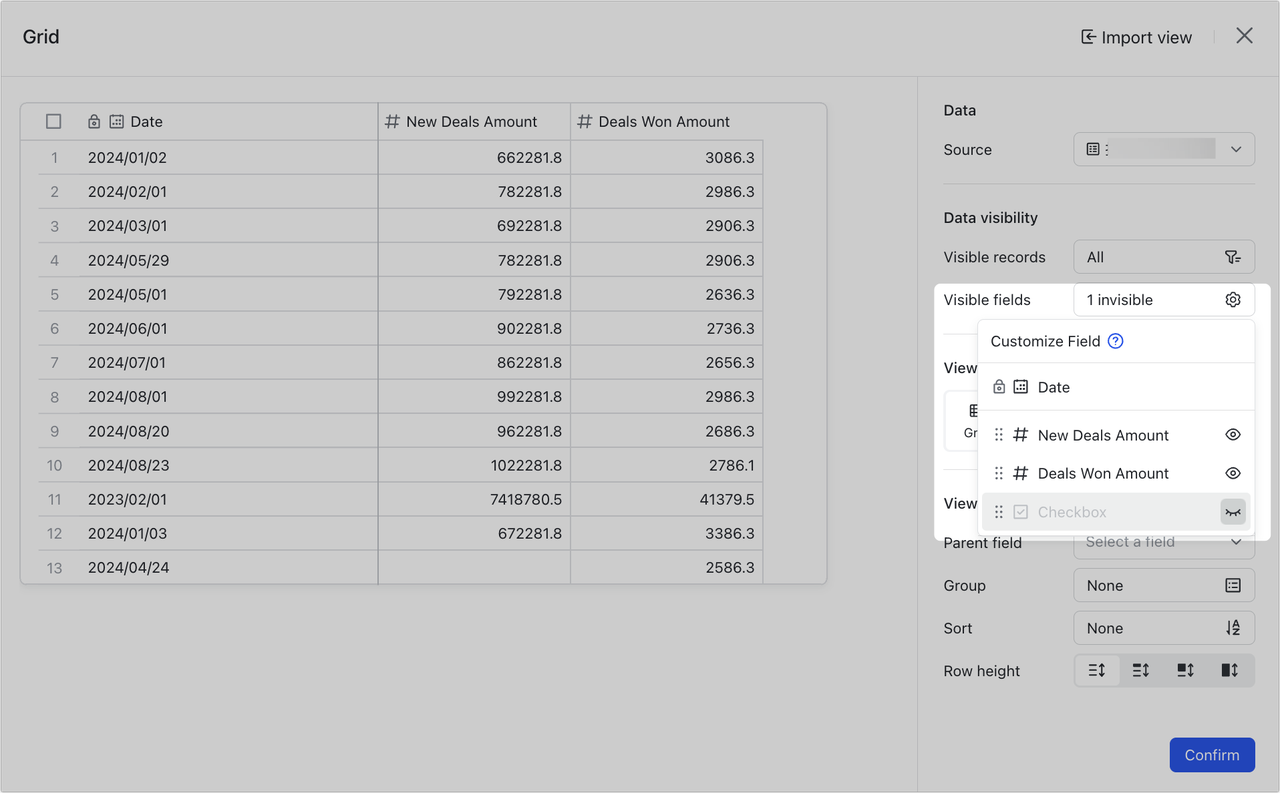Click the table icon in the Source dropdown
This screenshot has height=793, width=1280.
pos(1093,149)
